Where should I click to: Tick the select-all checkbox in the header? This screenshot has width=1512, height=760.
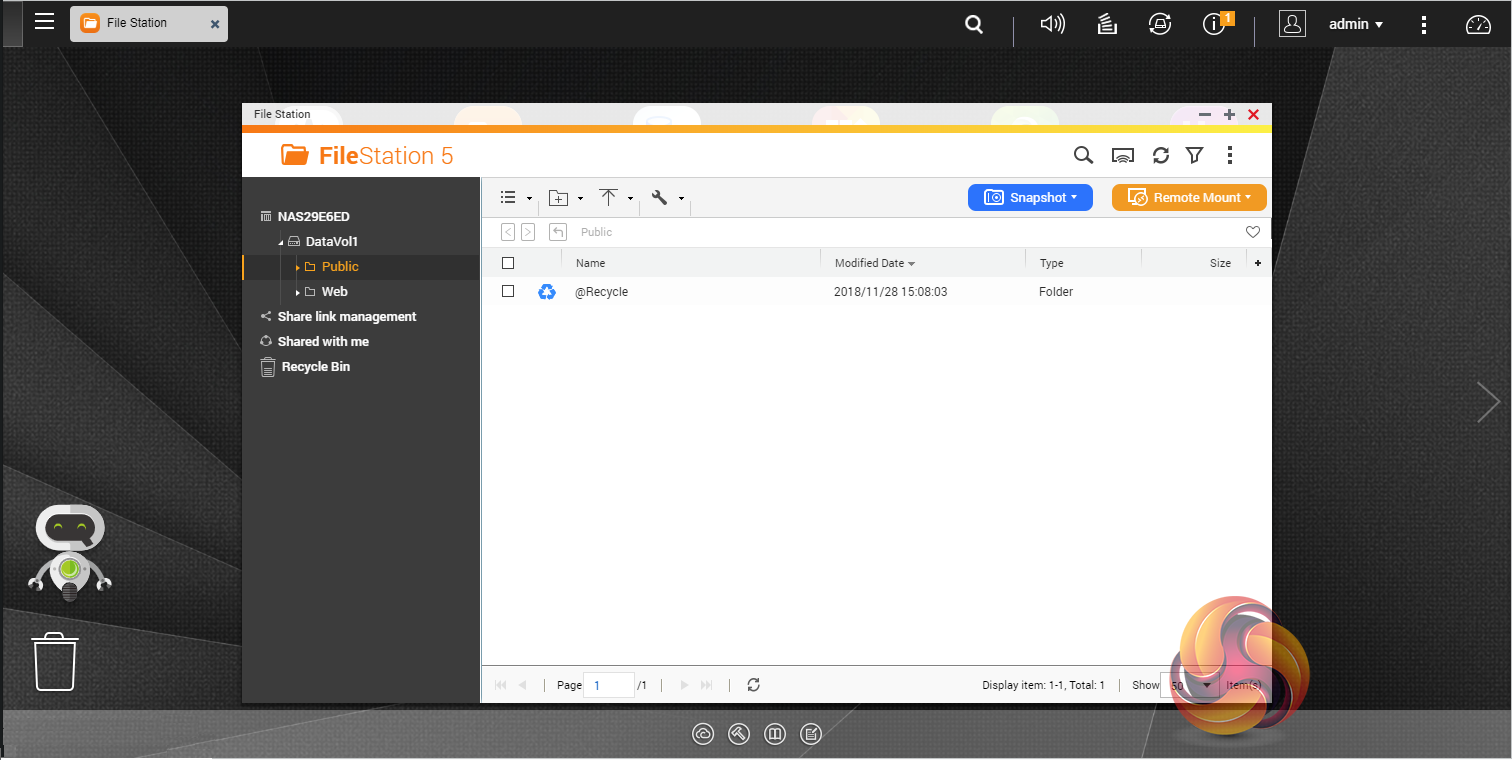[x=508, y=263]
